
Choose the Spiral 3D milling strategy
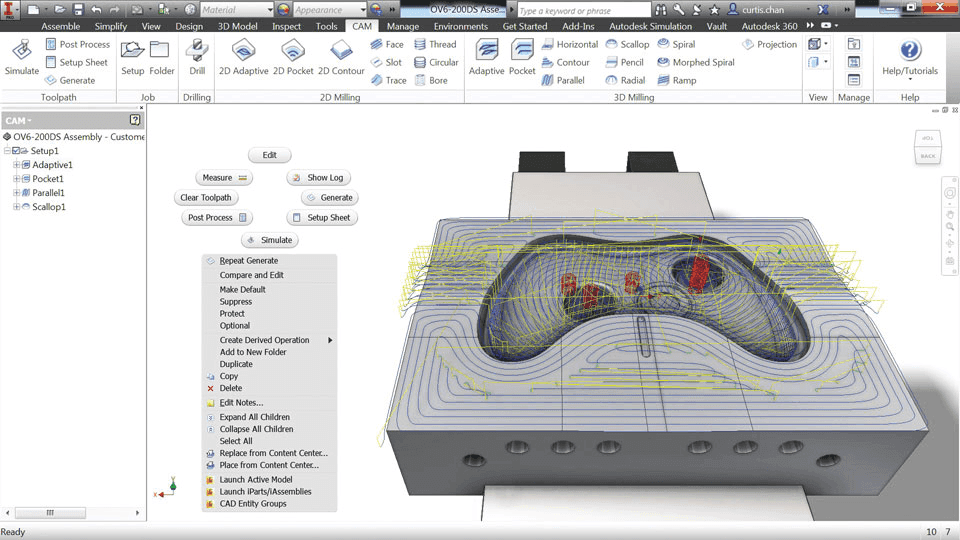676,44
